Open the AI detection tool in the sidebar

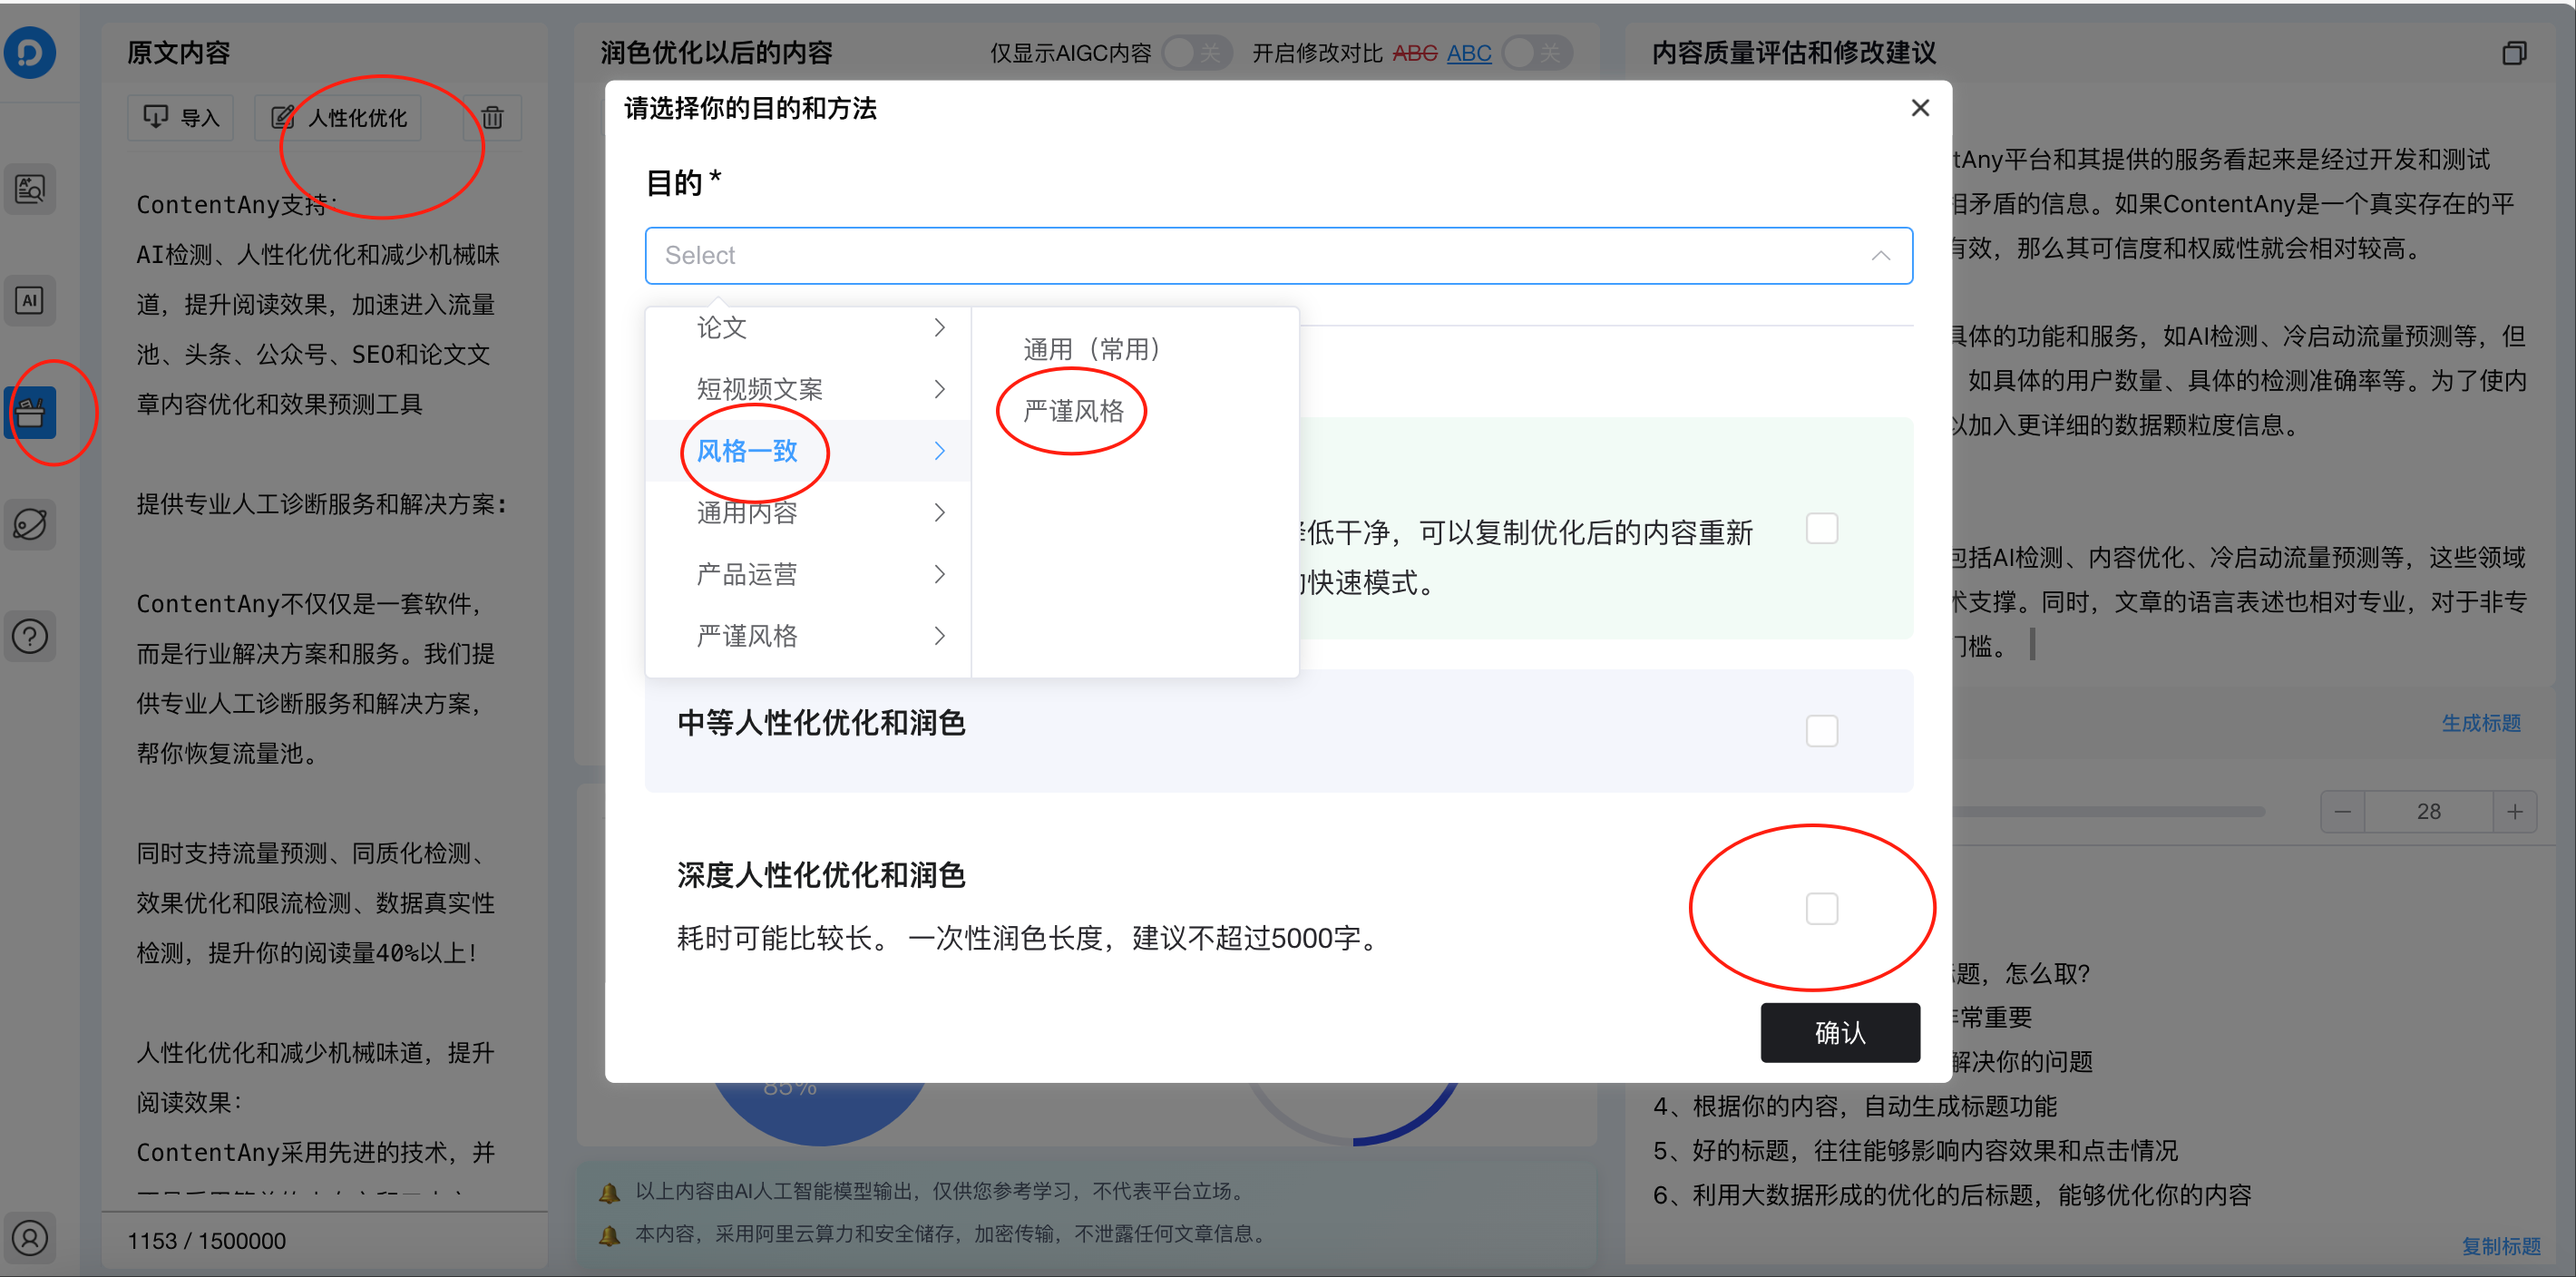(30, 300)
